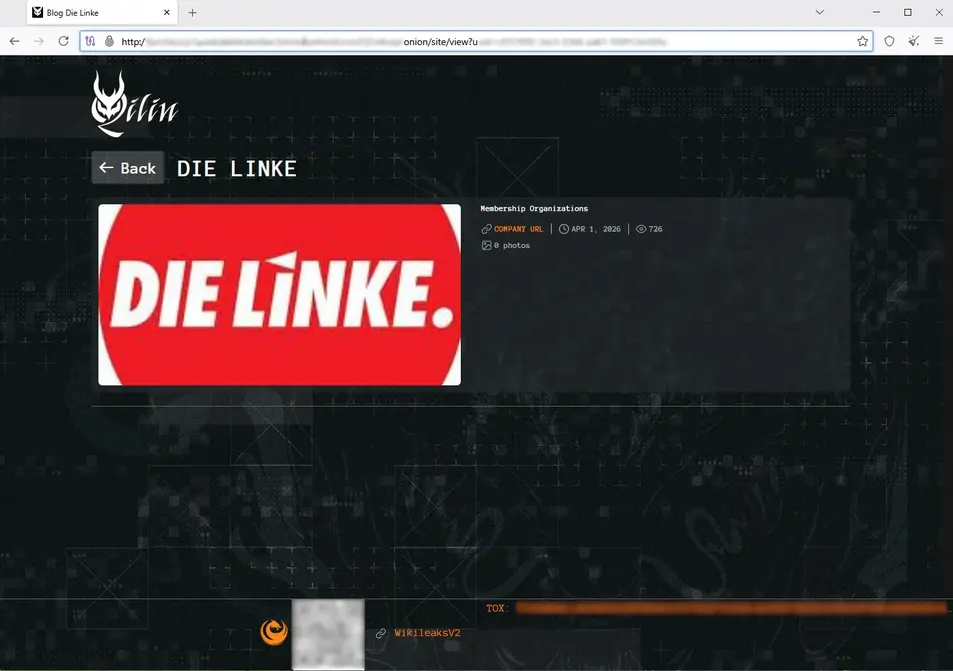Open the browser hamburger menu
Viewport: 953px width, 671px height.
pyautogui.click(x=938, y=41)
